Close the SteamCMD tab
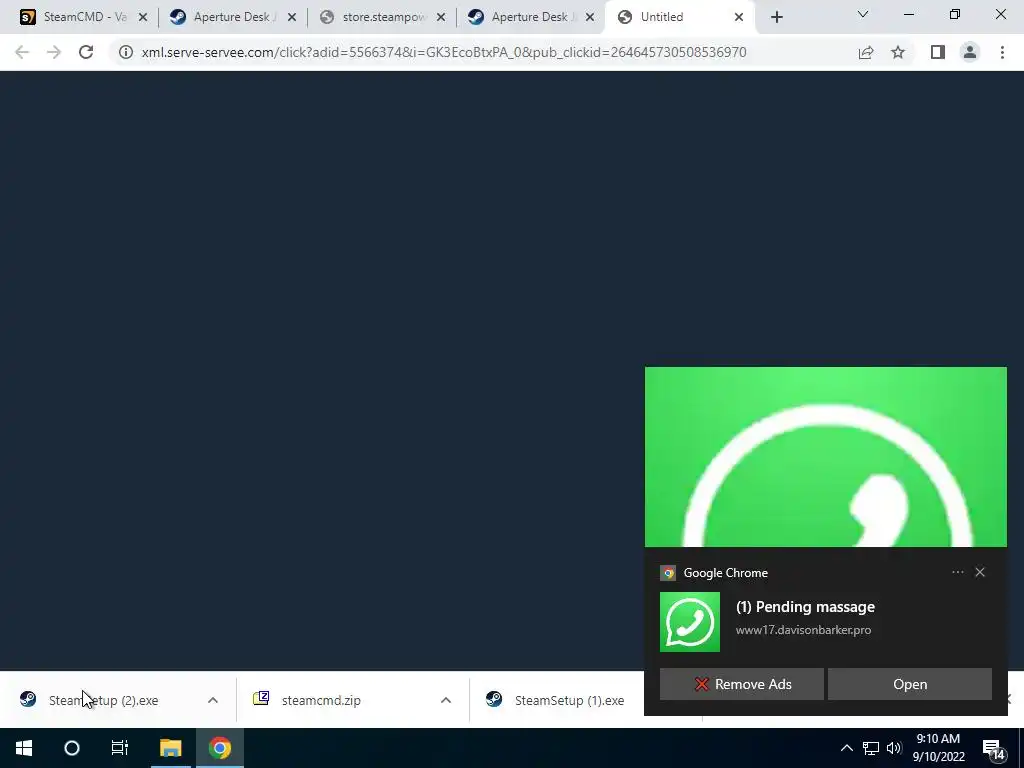The width and height of the screenshot is (1024, 768). pos(143,18)
